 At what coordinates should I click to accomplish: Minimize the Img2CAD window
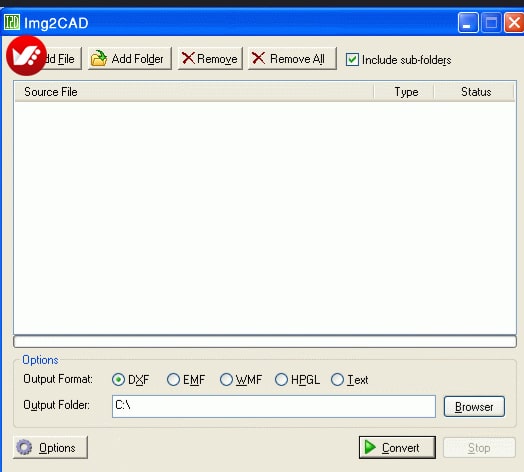(x=468, y=23)
